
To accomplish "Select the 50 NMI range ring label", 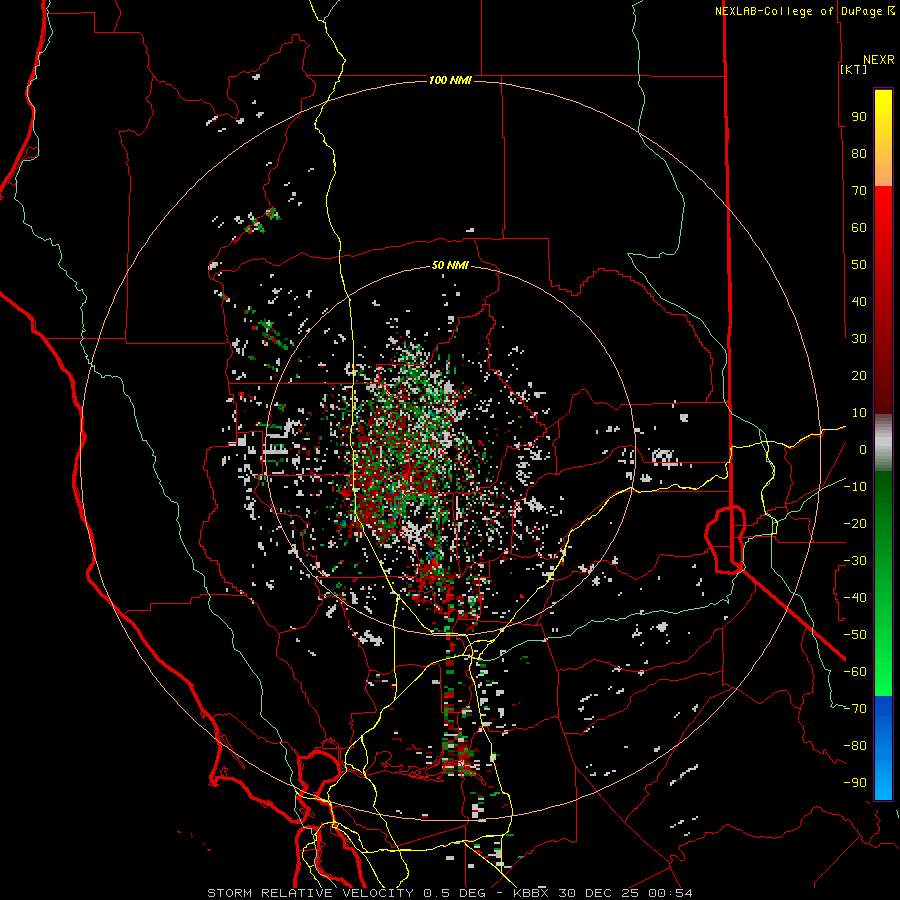I will [450, 265].
